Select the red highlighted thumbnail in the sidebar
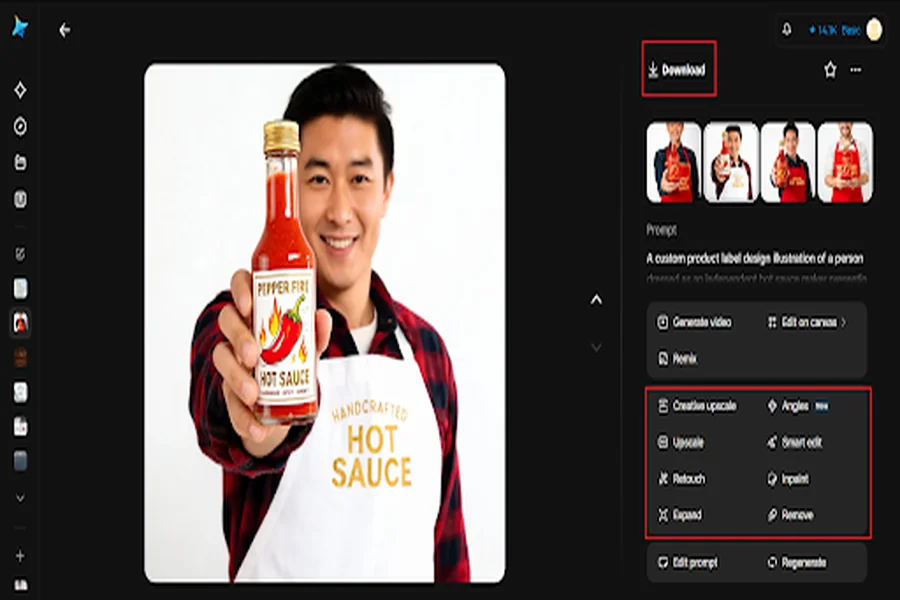Screen dimensions: 900x600 tap(20, 323)
